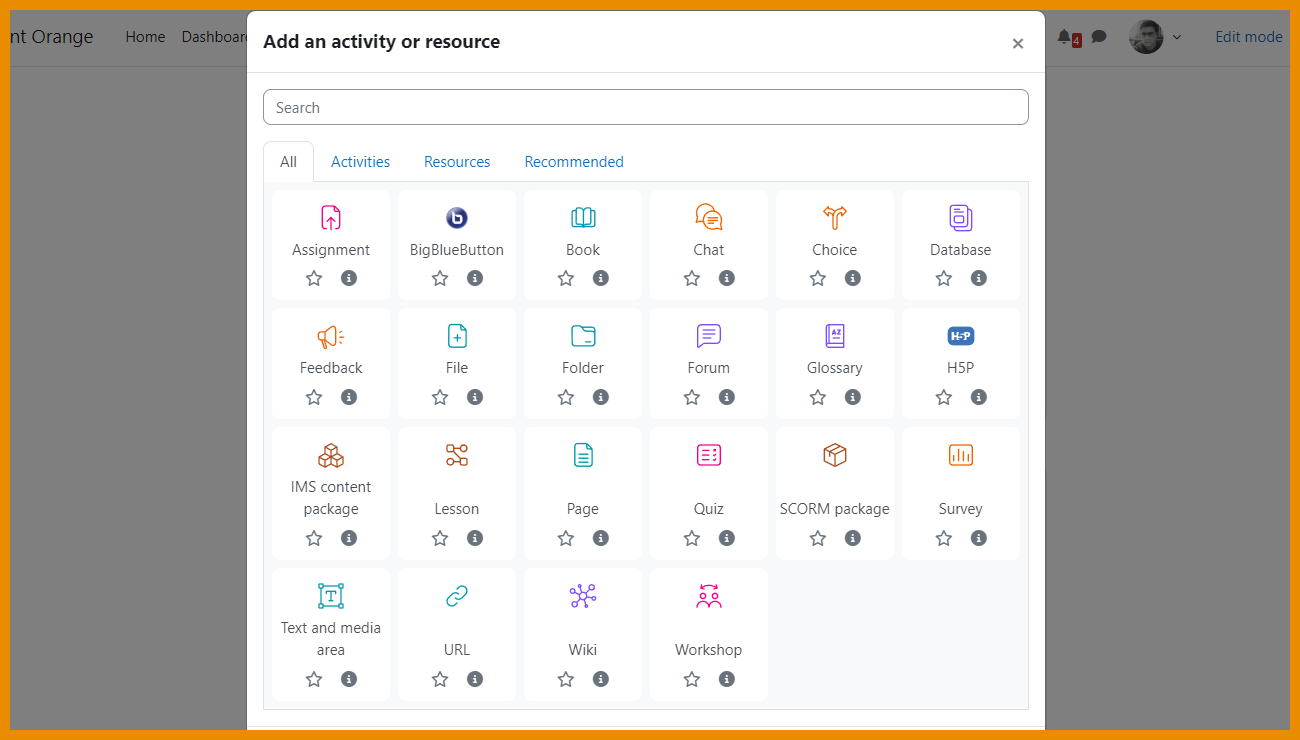Image resolution: width=1300 pixels, height=740 pixels.
Task: Switch to the Activities tab
Action: tap(360, 162)
